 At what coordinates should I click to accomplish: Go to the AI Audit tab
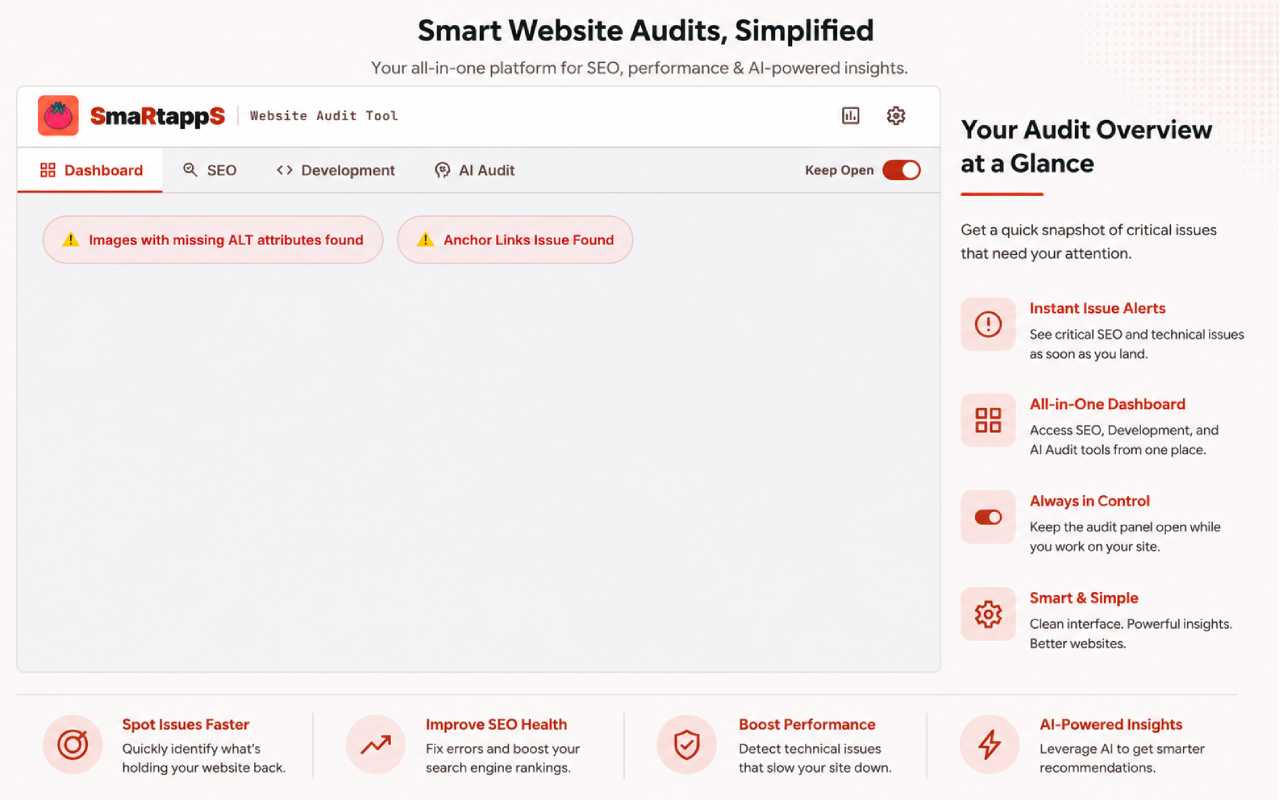coord(474,170)
